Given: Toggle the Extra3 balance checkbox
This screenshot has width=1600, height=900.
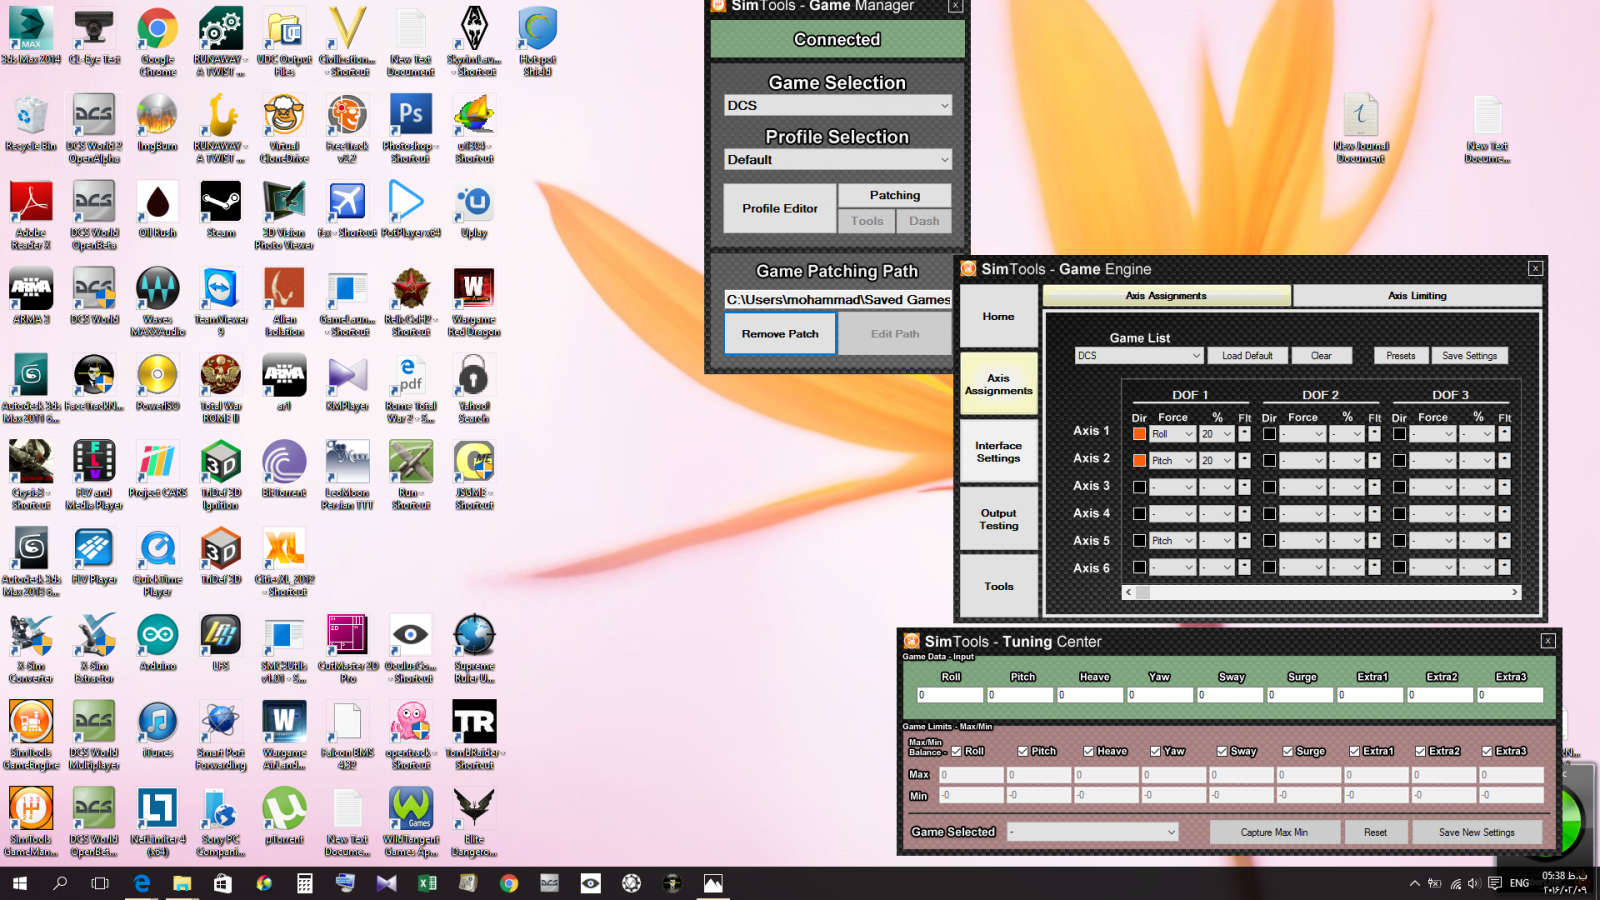Looking at the screenshot, I should click(x=1487, y=751).
